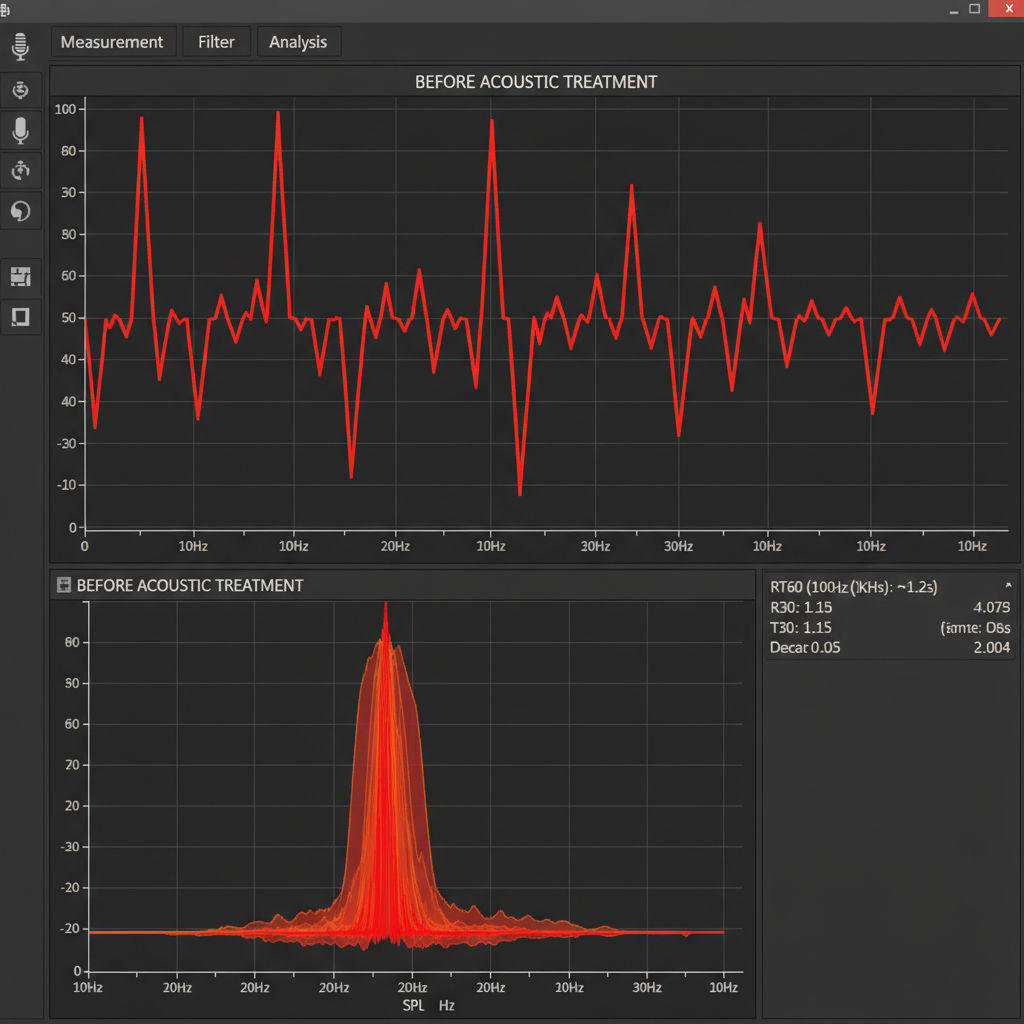Click the square frame sidebar icon
Image resolution: width=1024 pixels, height=1024 pixels.
(x=20, y=317)
